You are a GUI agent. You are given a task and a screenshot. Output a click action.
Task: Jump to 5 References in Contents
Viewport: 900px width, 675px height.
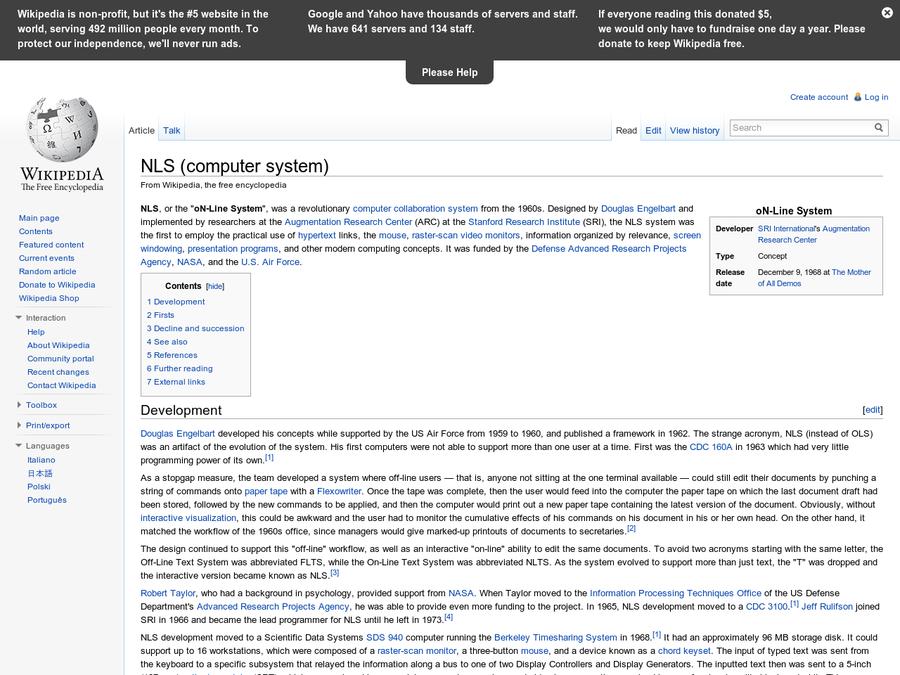pos(172,355)
